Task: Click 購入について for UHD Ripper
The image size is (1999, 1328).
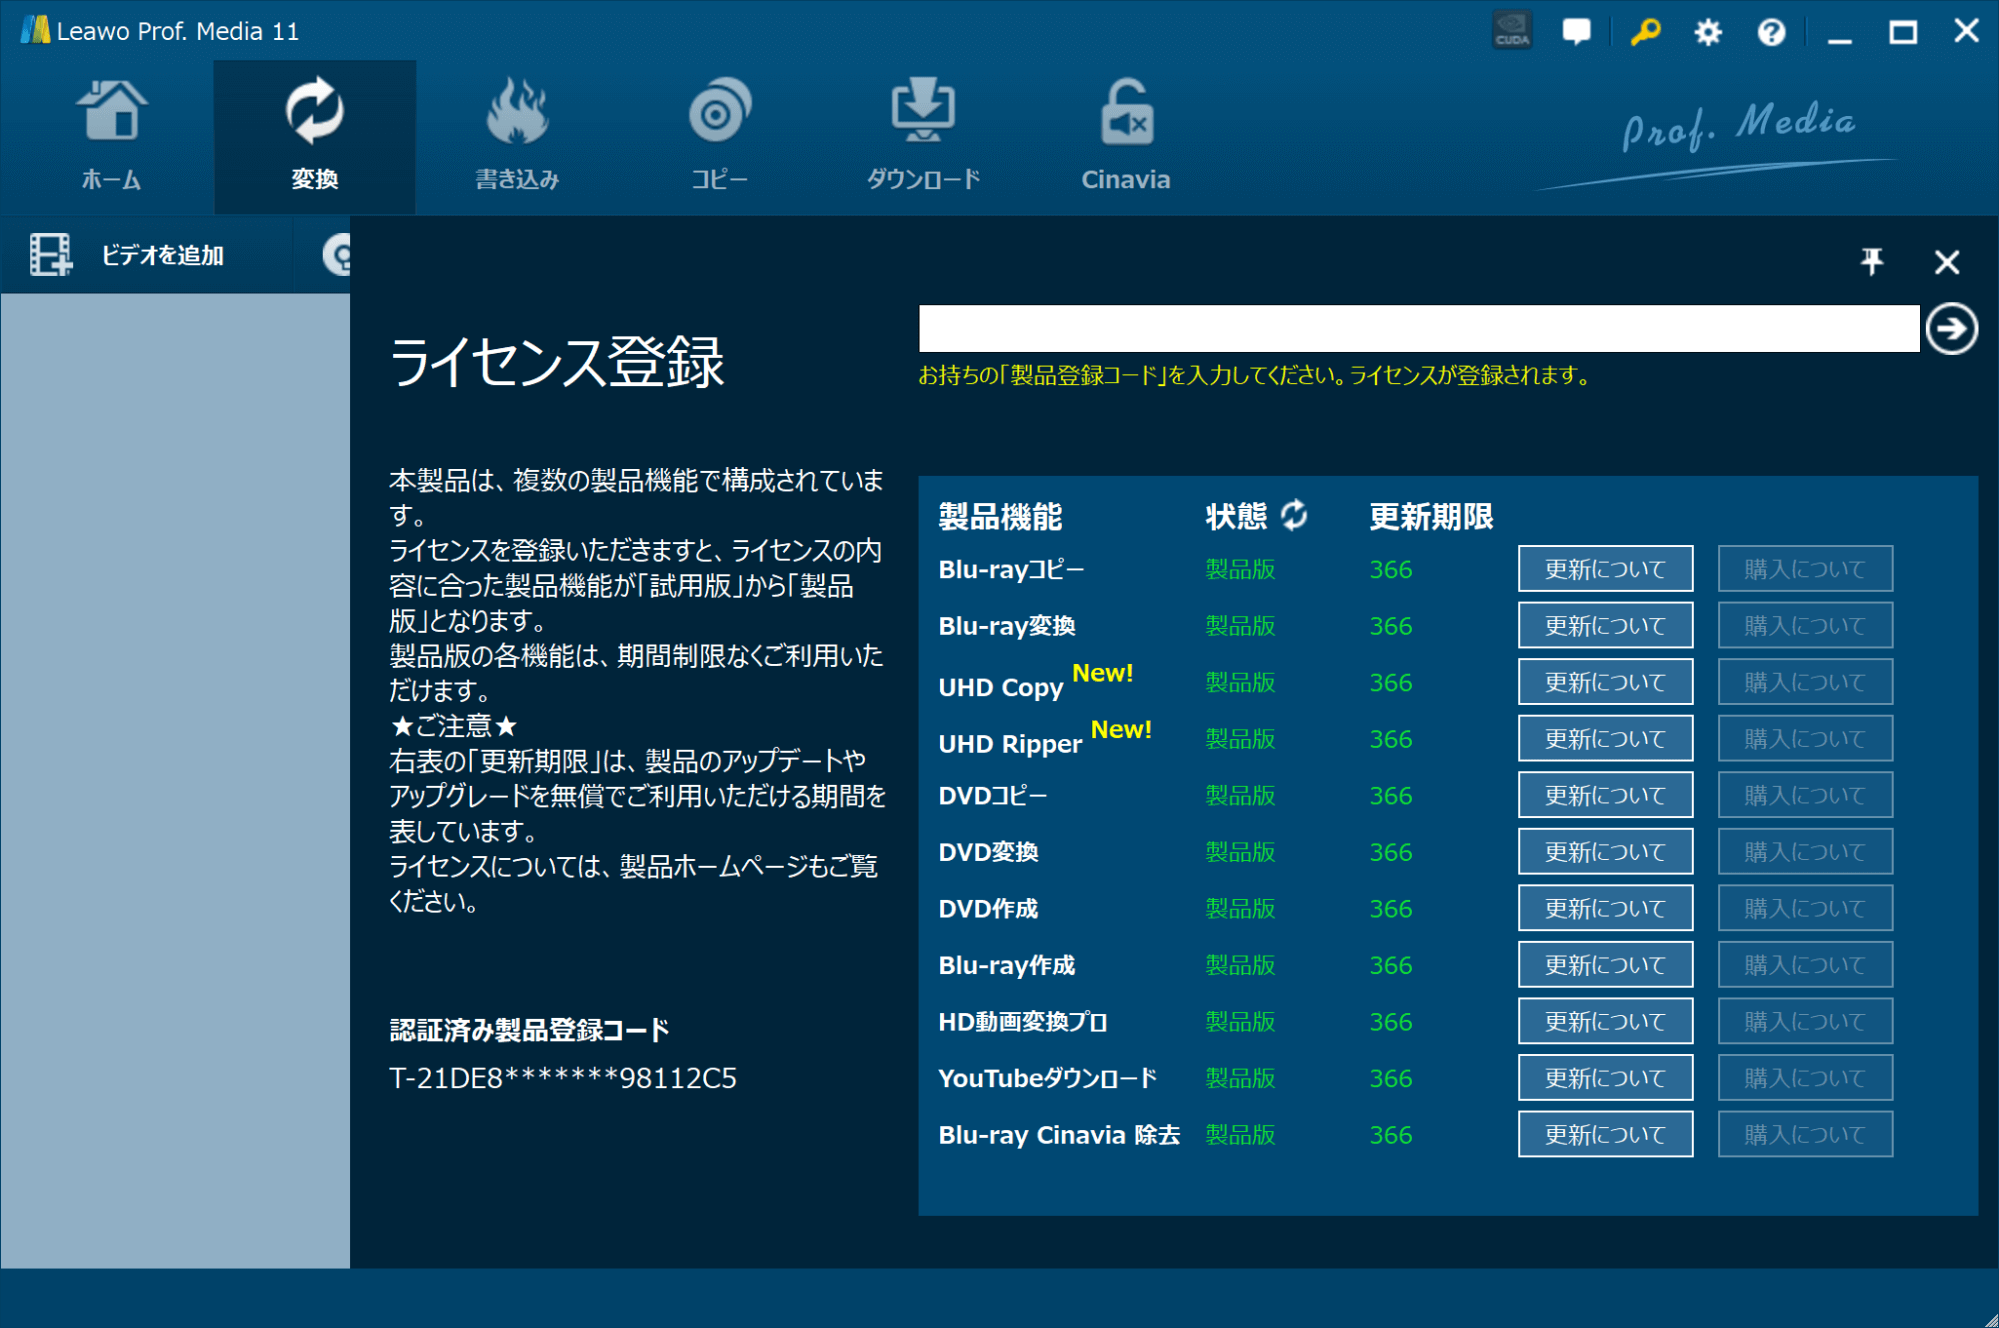Action: pyautogui.click(x=1805, y=738)
